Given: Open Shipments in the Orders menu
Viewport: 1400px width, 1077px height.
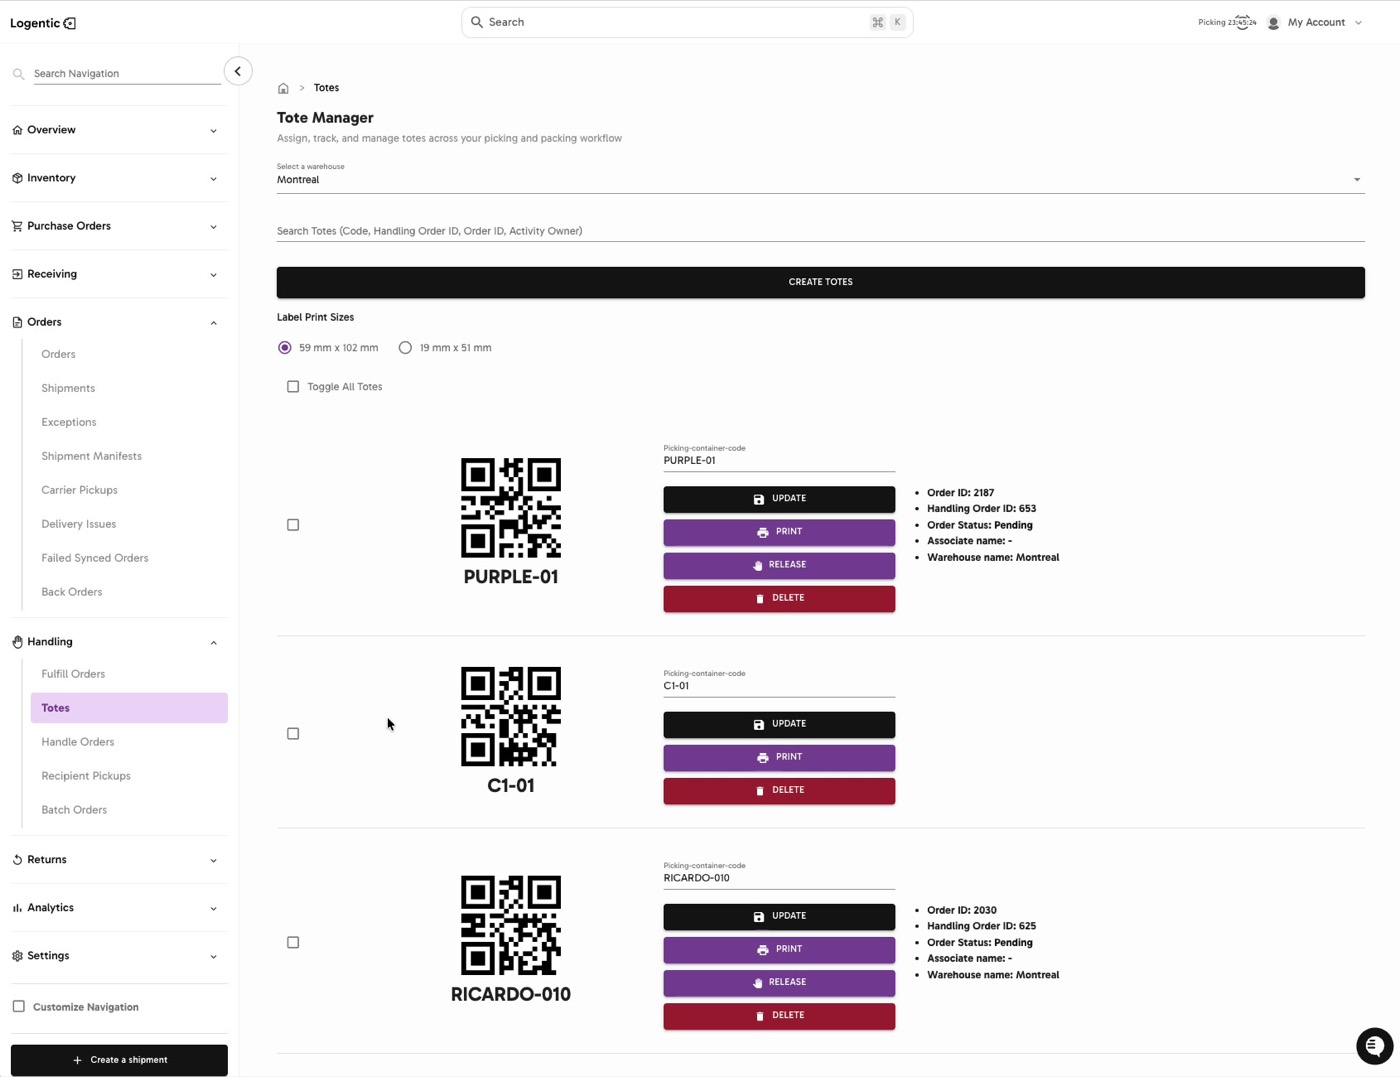Looking at the screenshot, I should 68,388.
